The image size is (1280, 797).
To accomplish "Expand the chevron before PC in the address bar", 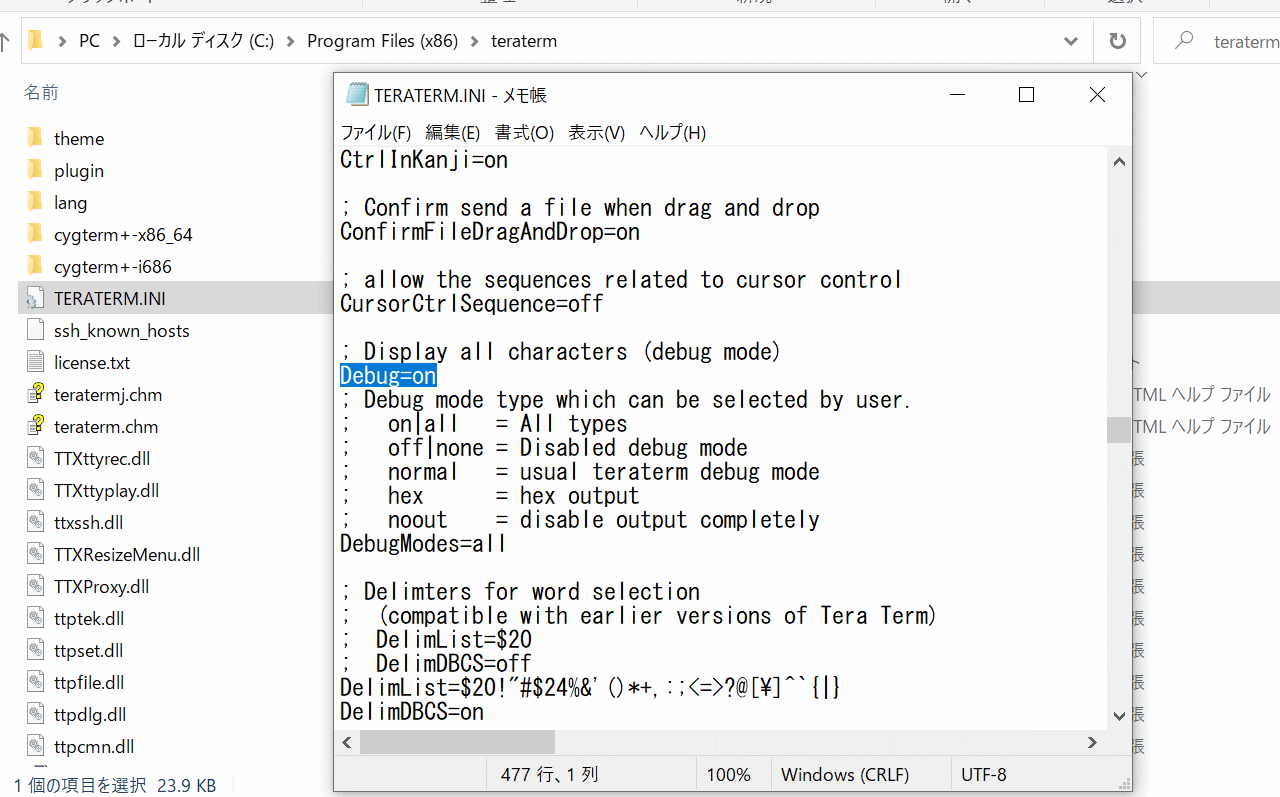I will coord(63,41).
